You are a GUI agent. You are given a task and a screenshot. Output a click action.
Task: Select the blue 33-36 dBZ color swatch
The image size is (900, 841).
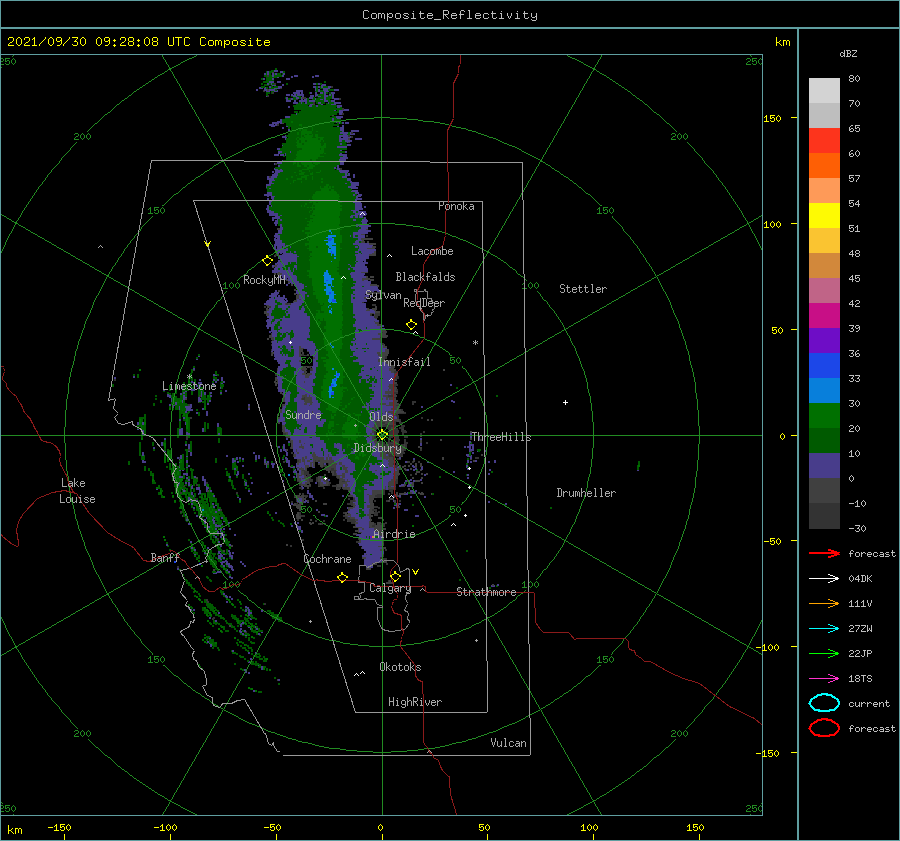(824, 366)
